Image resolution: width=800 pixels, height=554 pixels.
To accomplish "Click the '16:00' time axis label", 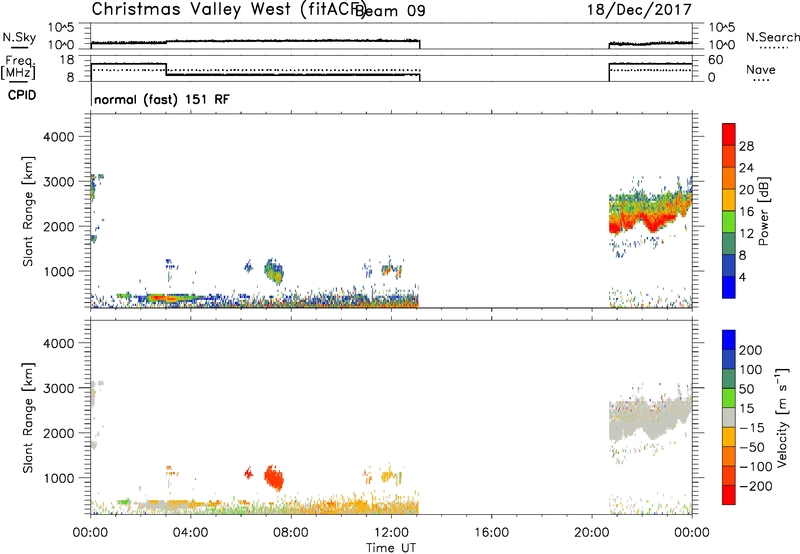I will click(491, 533).
